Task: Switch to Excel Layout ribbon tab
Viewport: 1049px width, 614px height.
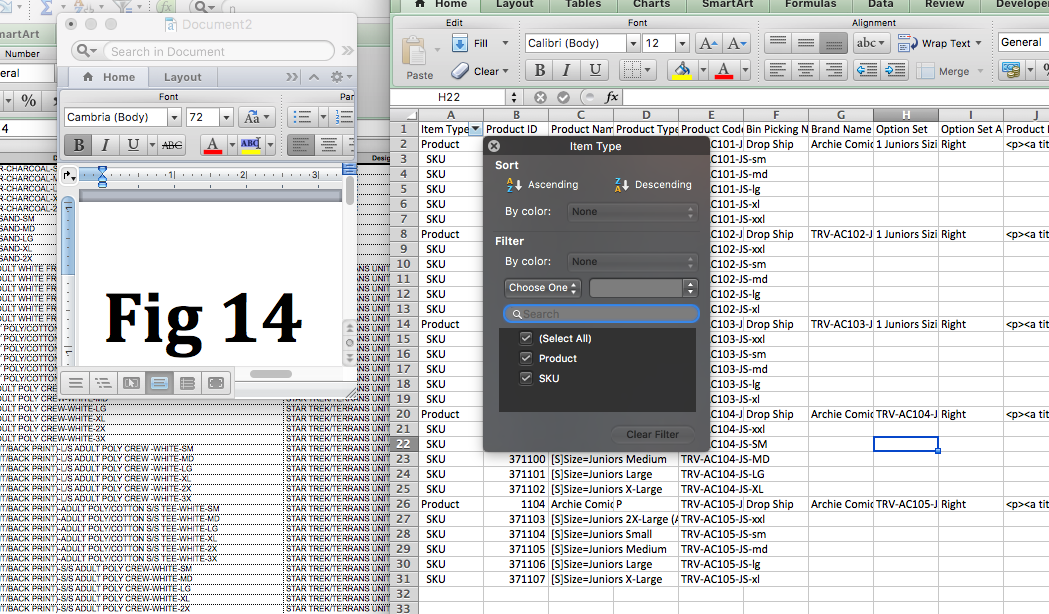Action: tap(514, 5)
